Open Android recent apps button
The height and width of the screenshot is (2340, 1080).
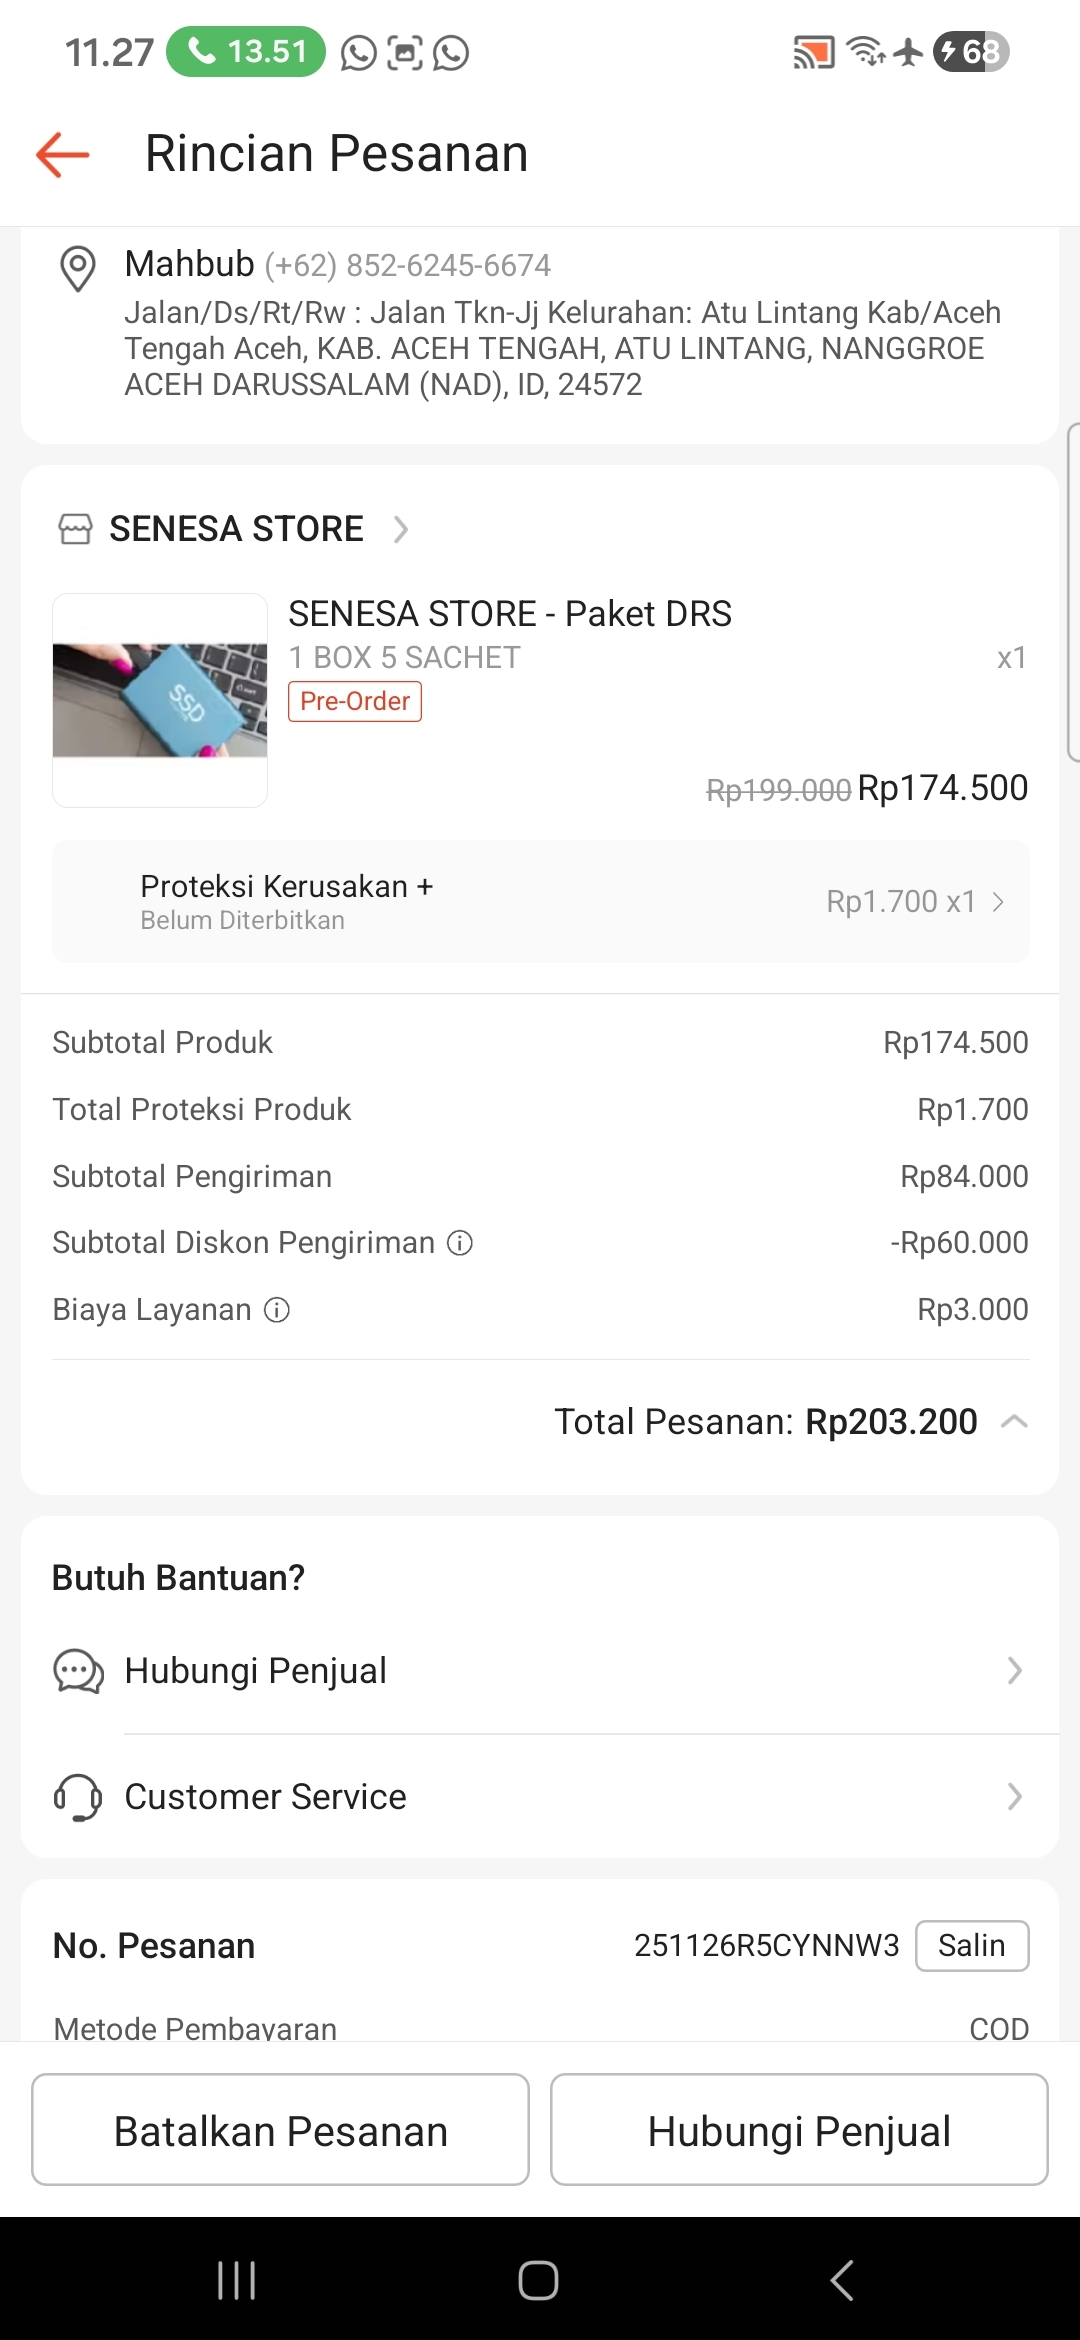[x=237, y=2280]
